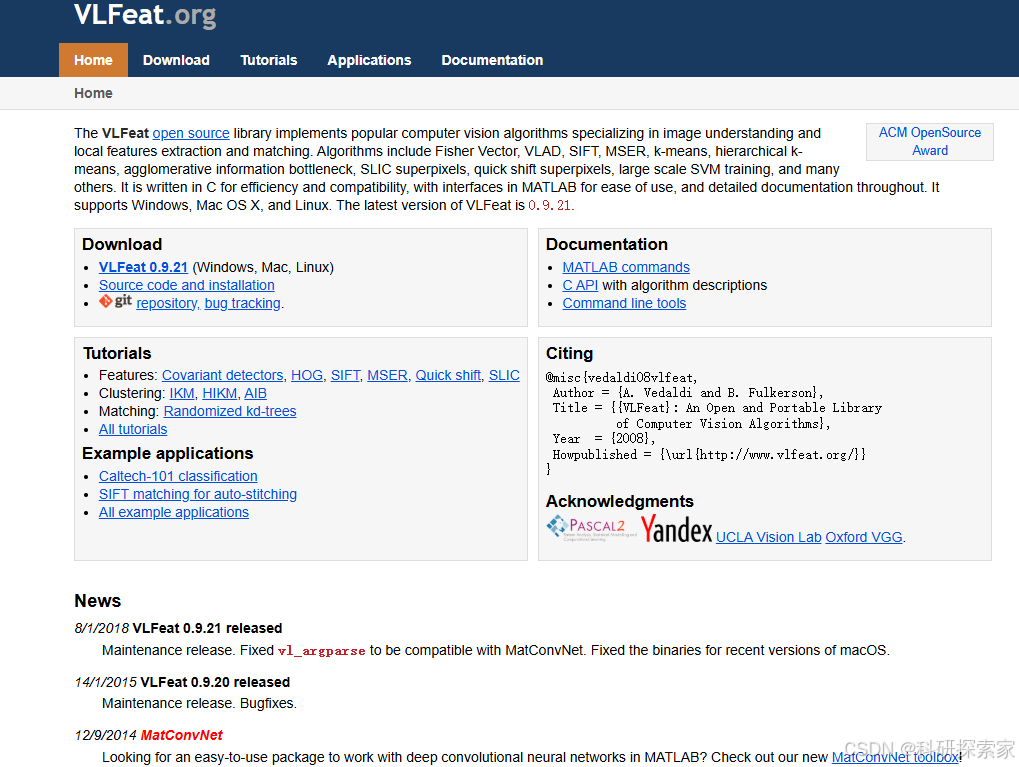
Task: Open the bug tracking link
Action: [242, 304]
